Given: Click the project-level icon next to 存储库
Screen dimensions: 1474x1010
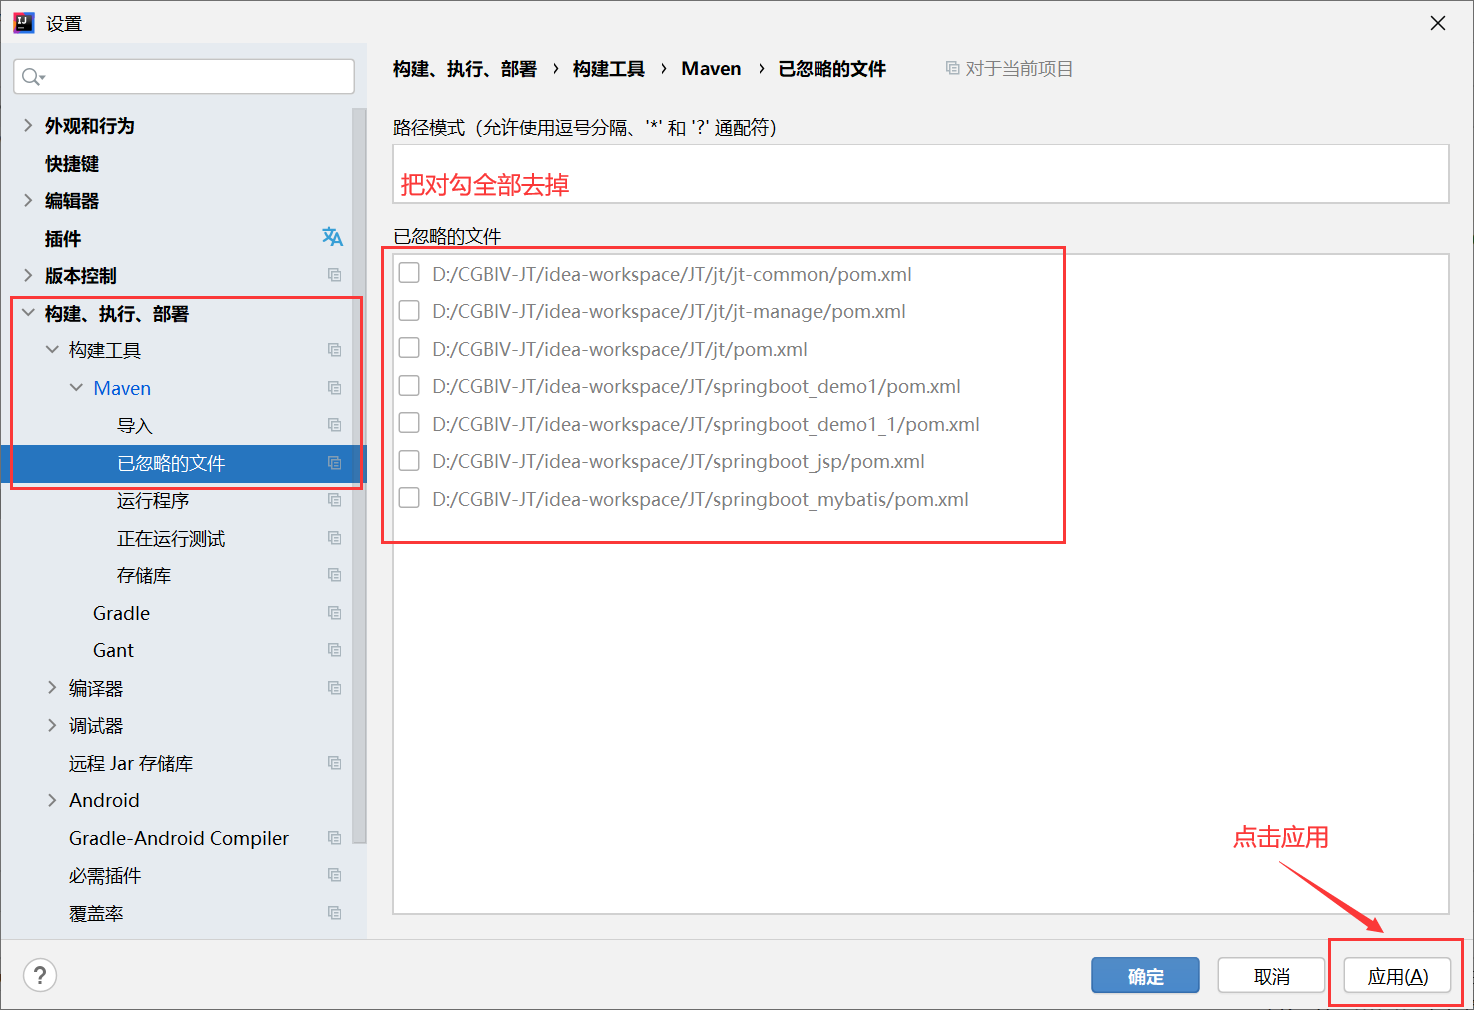Looking at the screenshot, I should 335,575.
